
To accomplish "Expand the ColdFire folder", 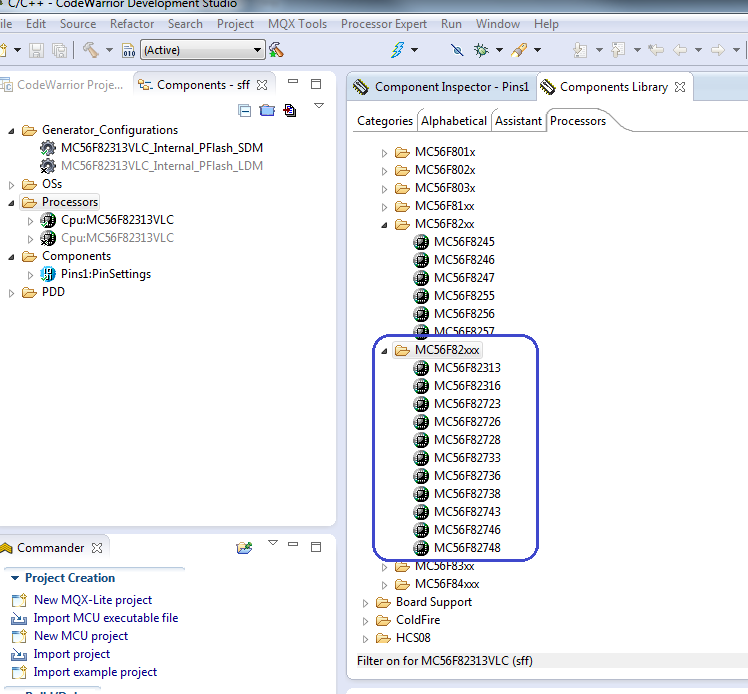I will coord(365,621).
